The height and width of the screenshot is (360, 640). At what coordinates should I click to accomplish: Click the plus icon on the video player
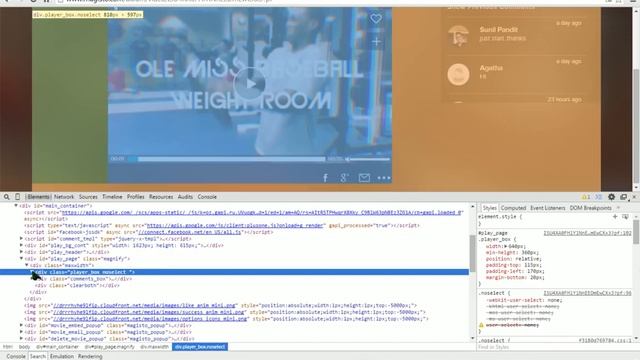click(x=376, y=41)
